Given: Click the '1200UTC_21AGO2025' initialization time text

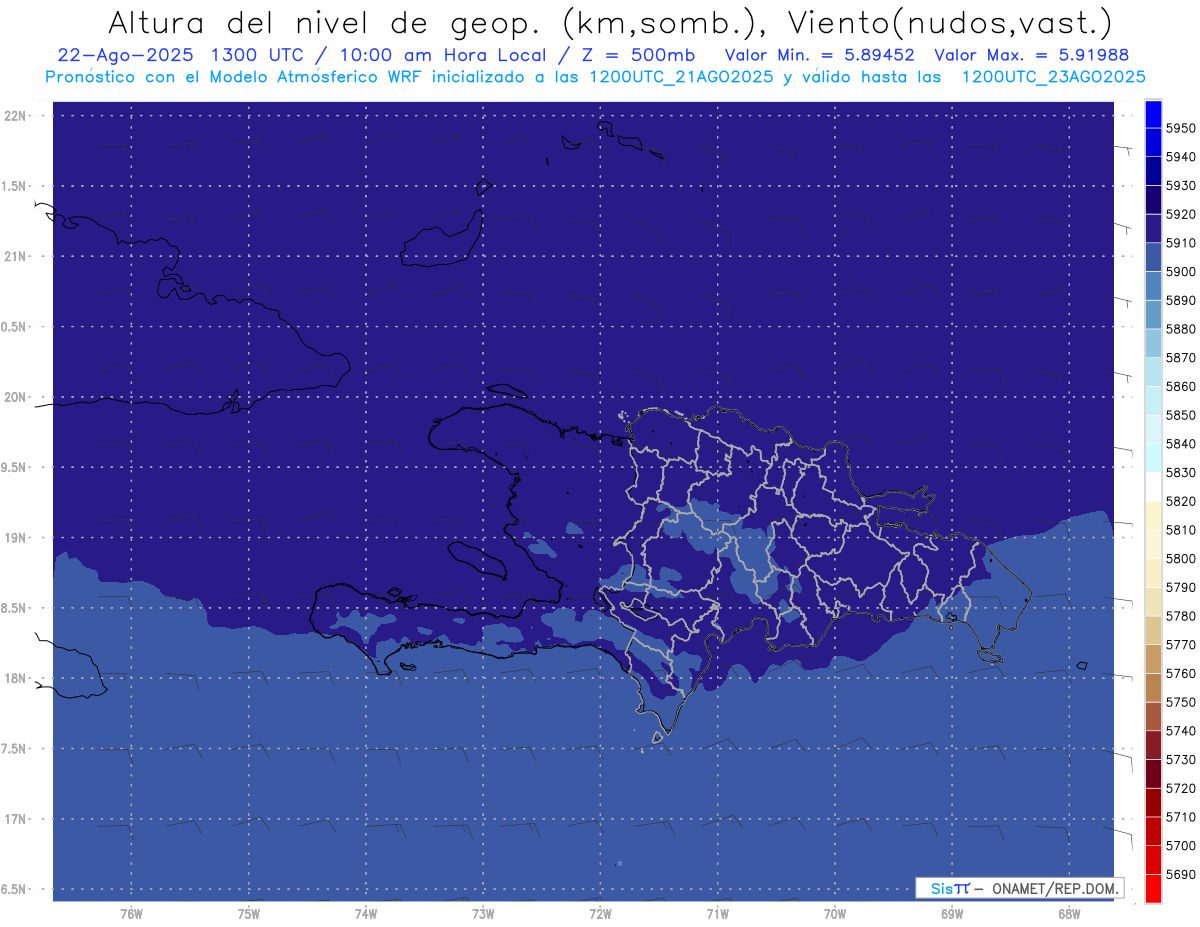Looking at the screenshot, I should pos(681,77).
